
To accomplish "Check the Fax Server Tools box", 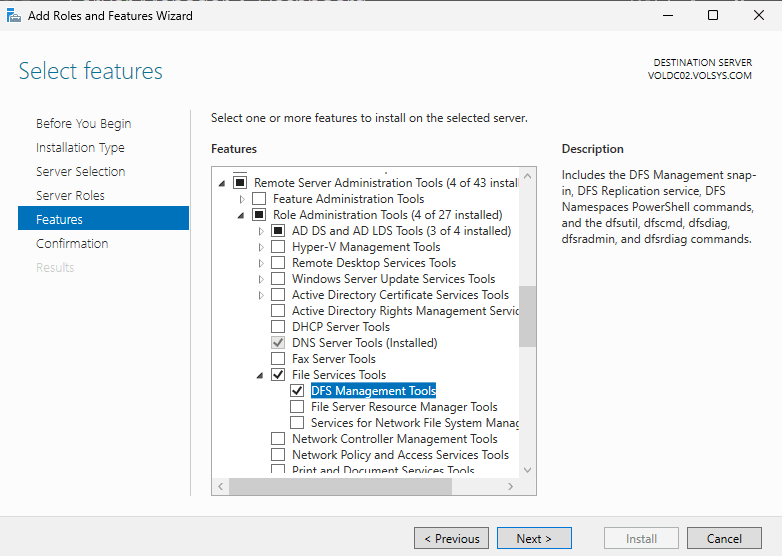I will [278, 359].
